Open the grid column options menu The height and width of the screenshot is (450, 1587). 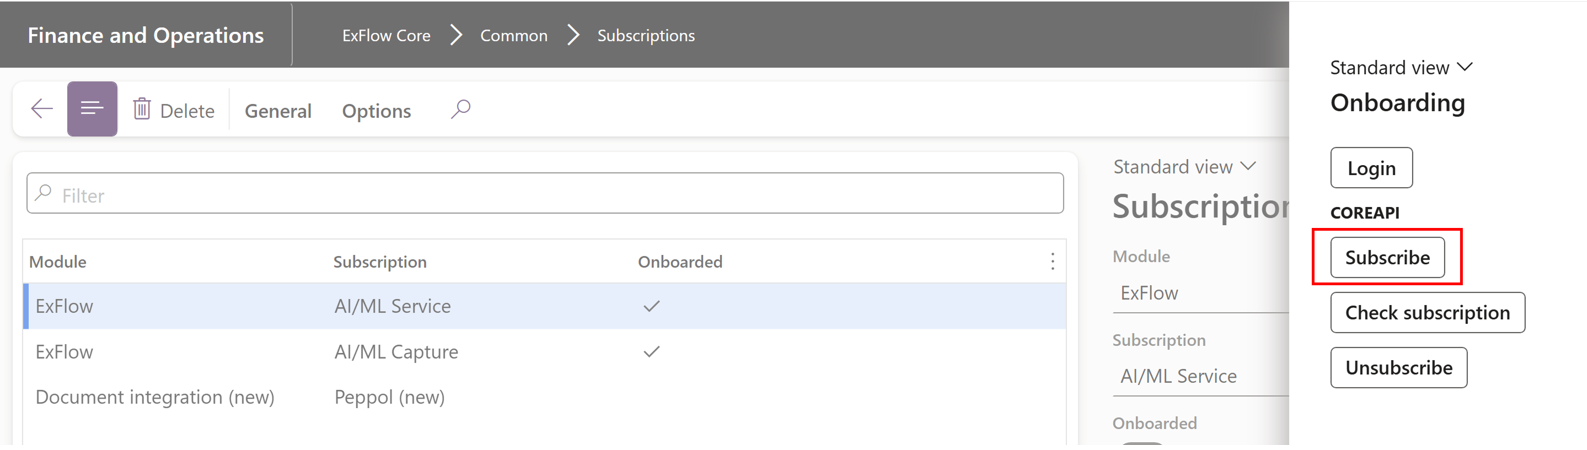(x=1052, y=262)
